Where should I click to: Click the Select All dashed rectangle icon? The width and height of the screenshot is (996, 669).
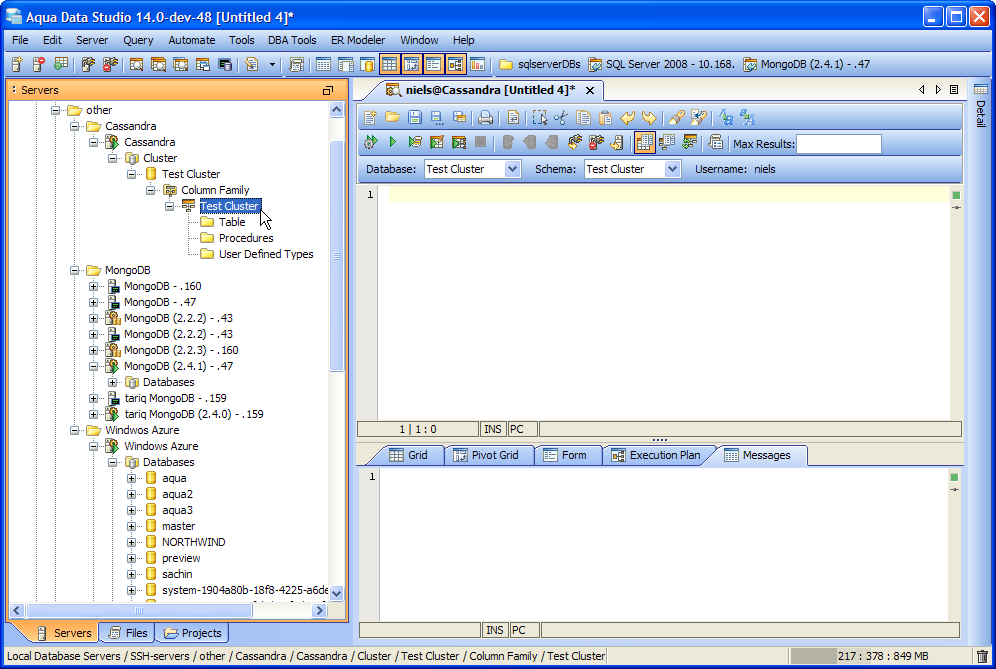[x=539, y=118]
